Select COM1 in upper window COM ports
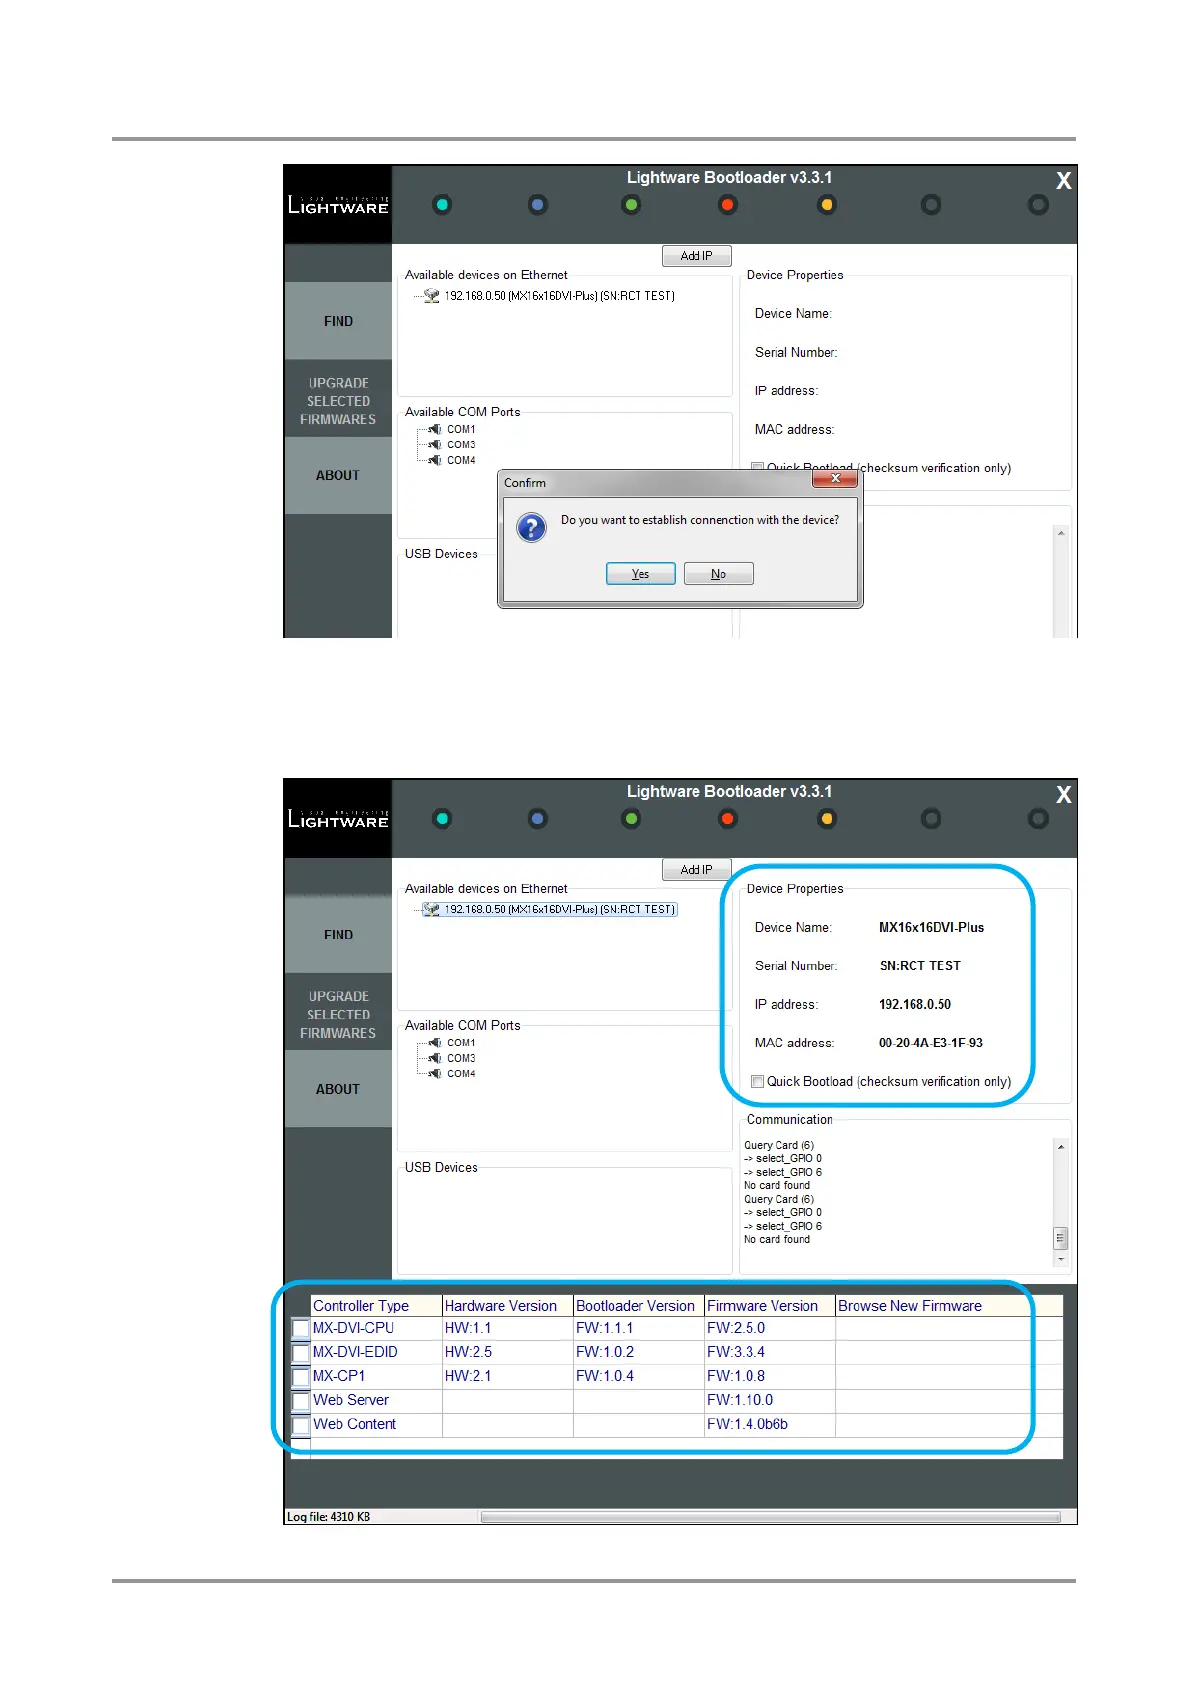This screenshot has height=1684, width=1191. tap(461, 429)
